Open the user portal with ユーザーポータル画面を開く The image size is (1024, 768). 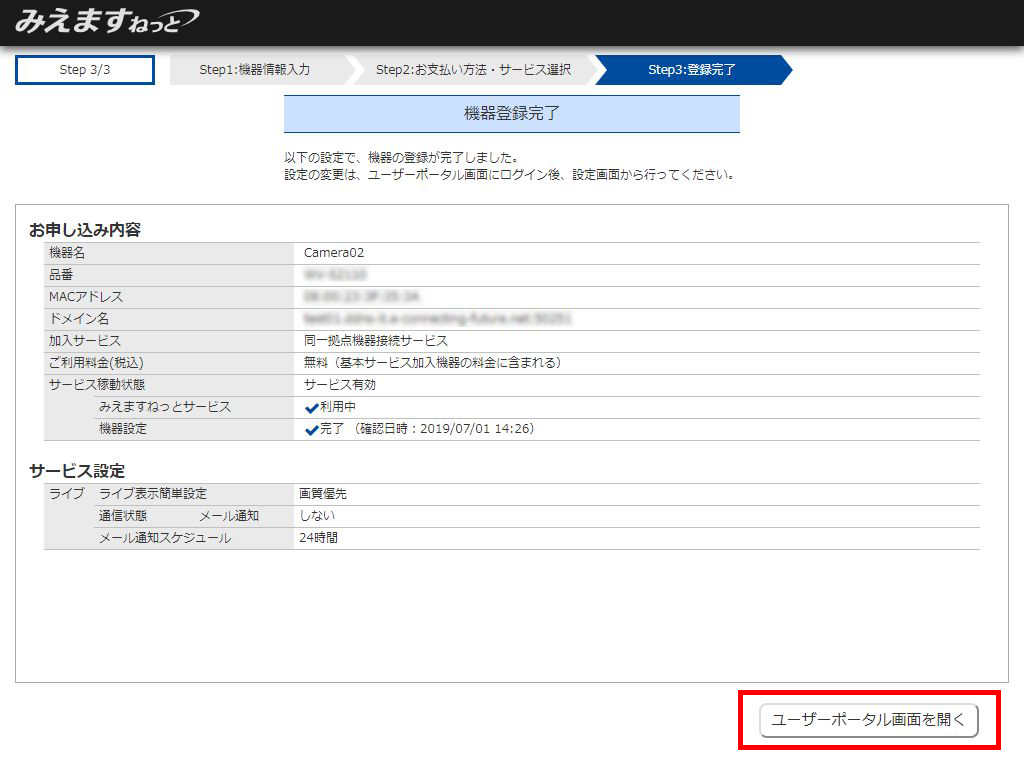868,720
